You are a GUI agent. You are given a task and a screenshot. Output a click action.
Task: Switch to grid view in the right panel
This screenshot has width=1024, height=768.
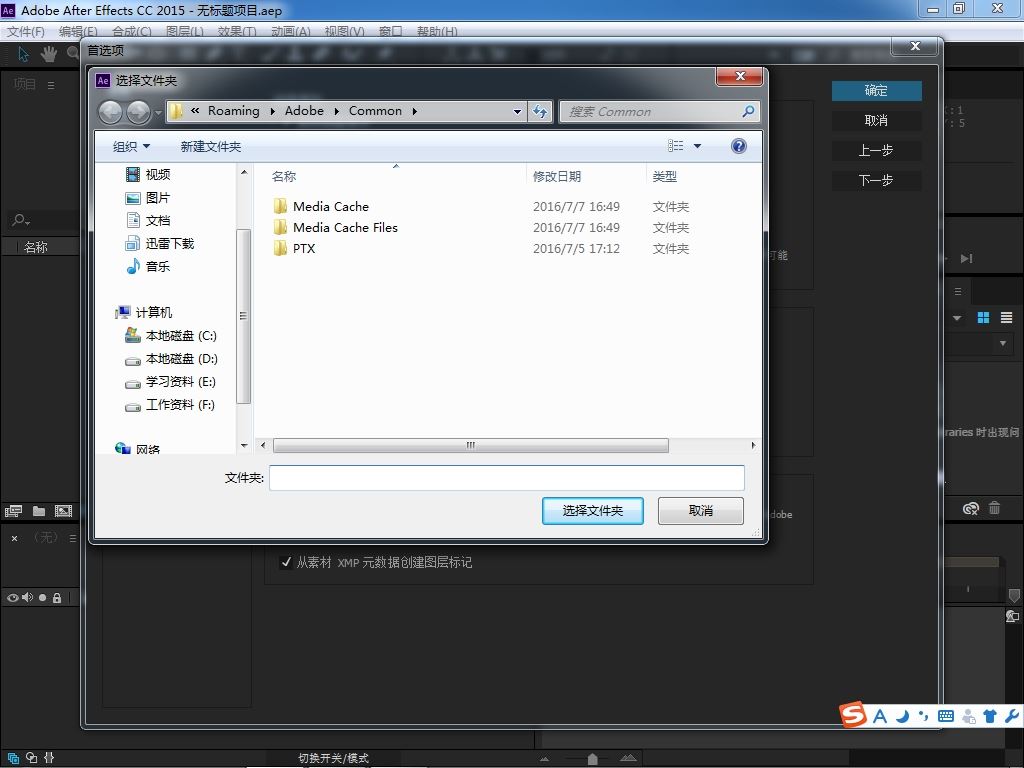983,317
